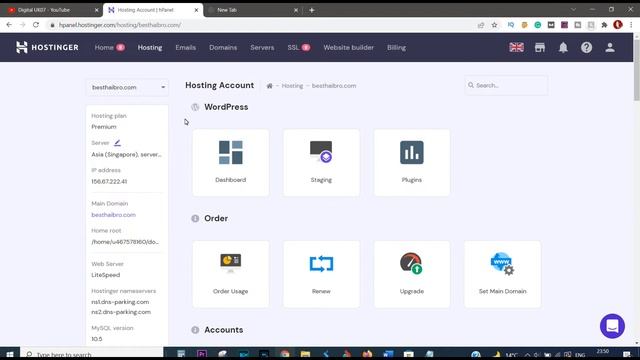Screen dimensions: 640x360
Task: Close the Hosting Account hPanel tab
Action: pos(196,10)
